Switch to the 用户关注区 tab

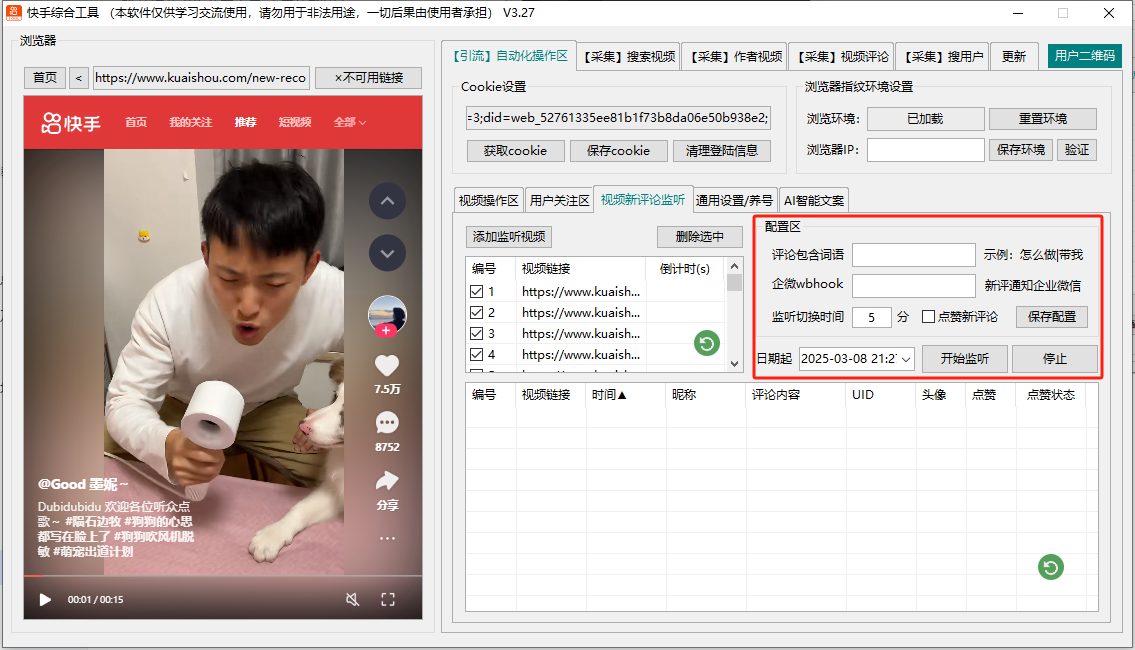click(559, 200)
